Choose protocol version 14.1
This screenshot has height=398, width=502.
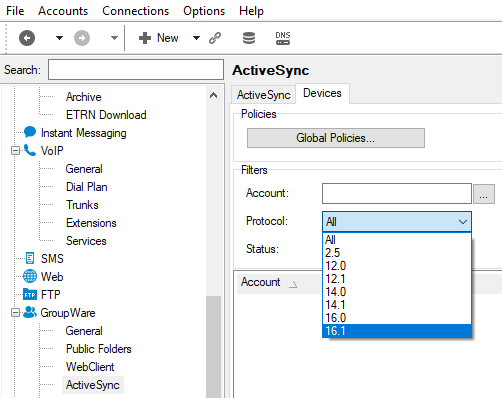click(397, 305)
